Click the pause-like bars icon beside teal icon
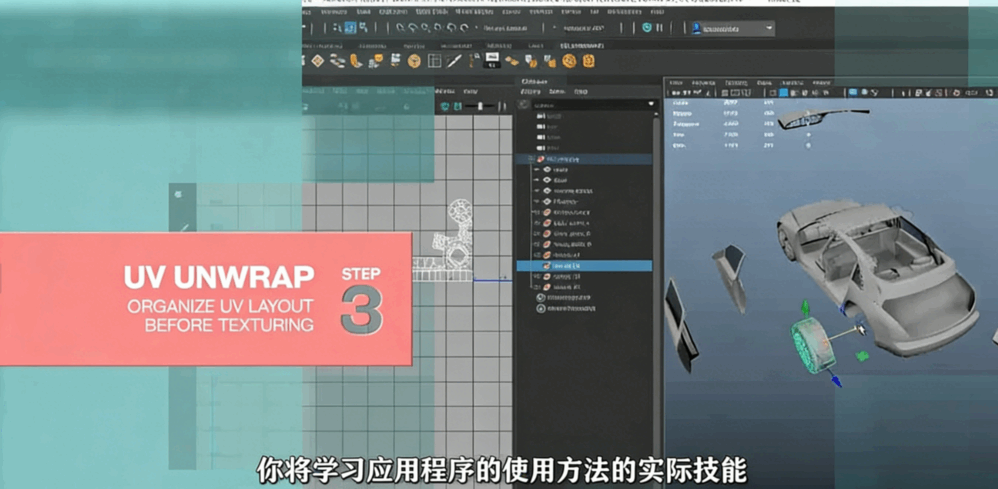The height and width of the screenshot is (489, 998). (659, 28)
